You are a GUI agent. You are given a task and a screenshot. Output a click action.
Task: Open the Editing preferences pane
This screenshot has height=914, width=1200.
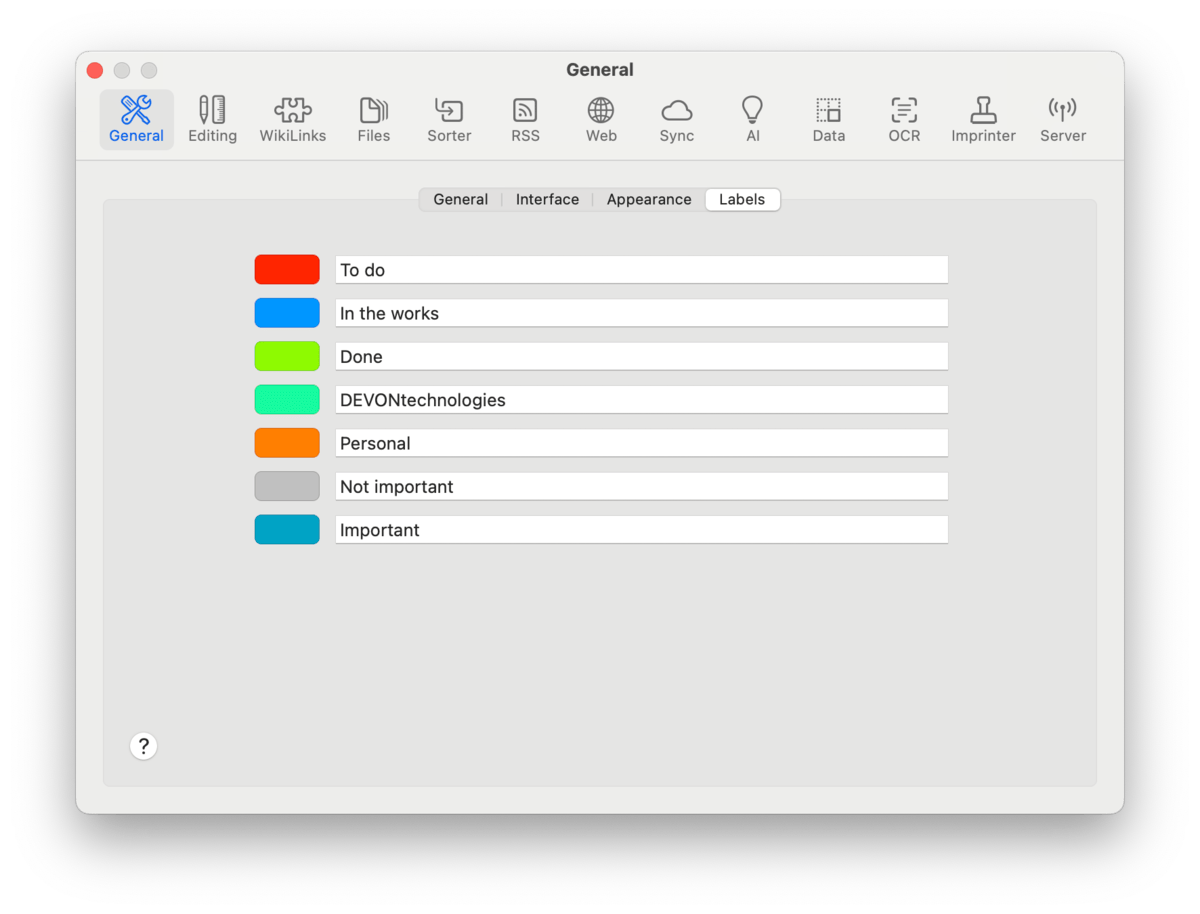click(x=212, y=120)
